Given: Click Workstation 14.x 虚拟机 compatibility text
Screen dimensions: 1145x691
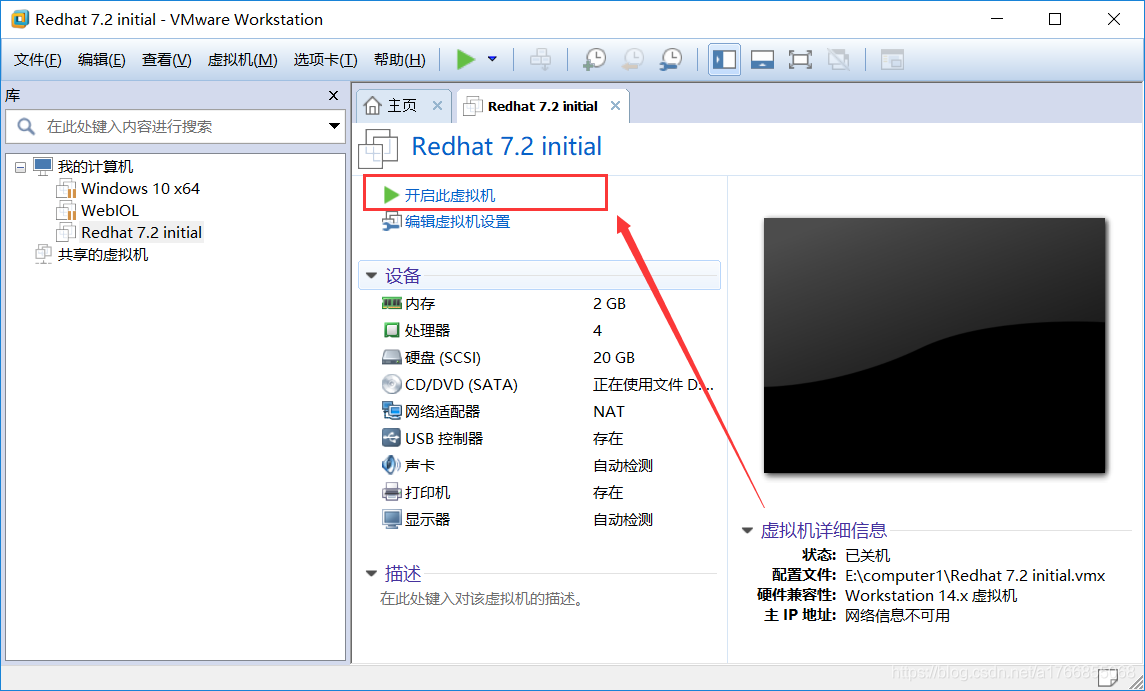Looking at the screenshot, I should click(931, 595).
